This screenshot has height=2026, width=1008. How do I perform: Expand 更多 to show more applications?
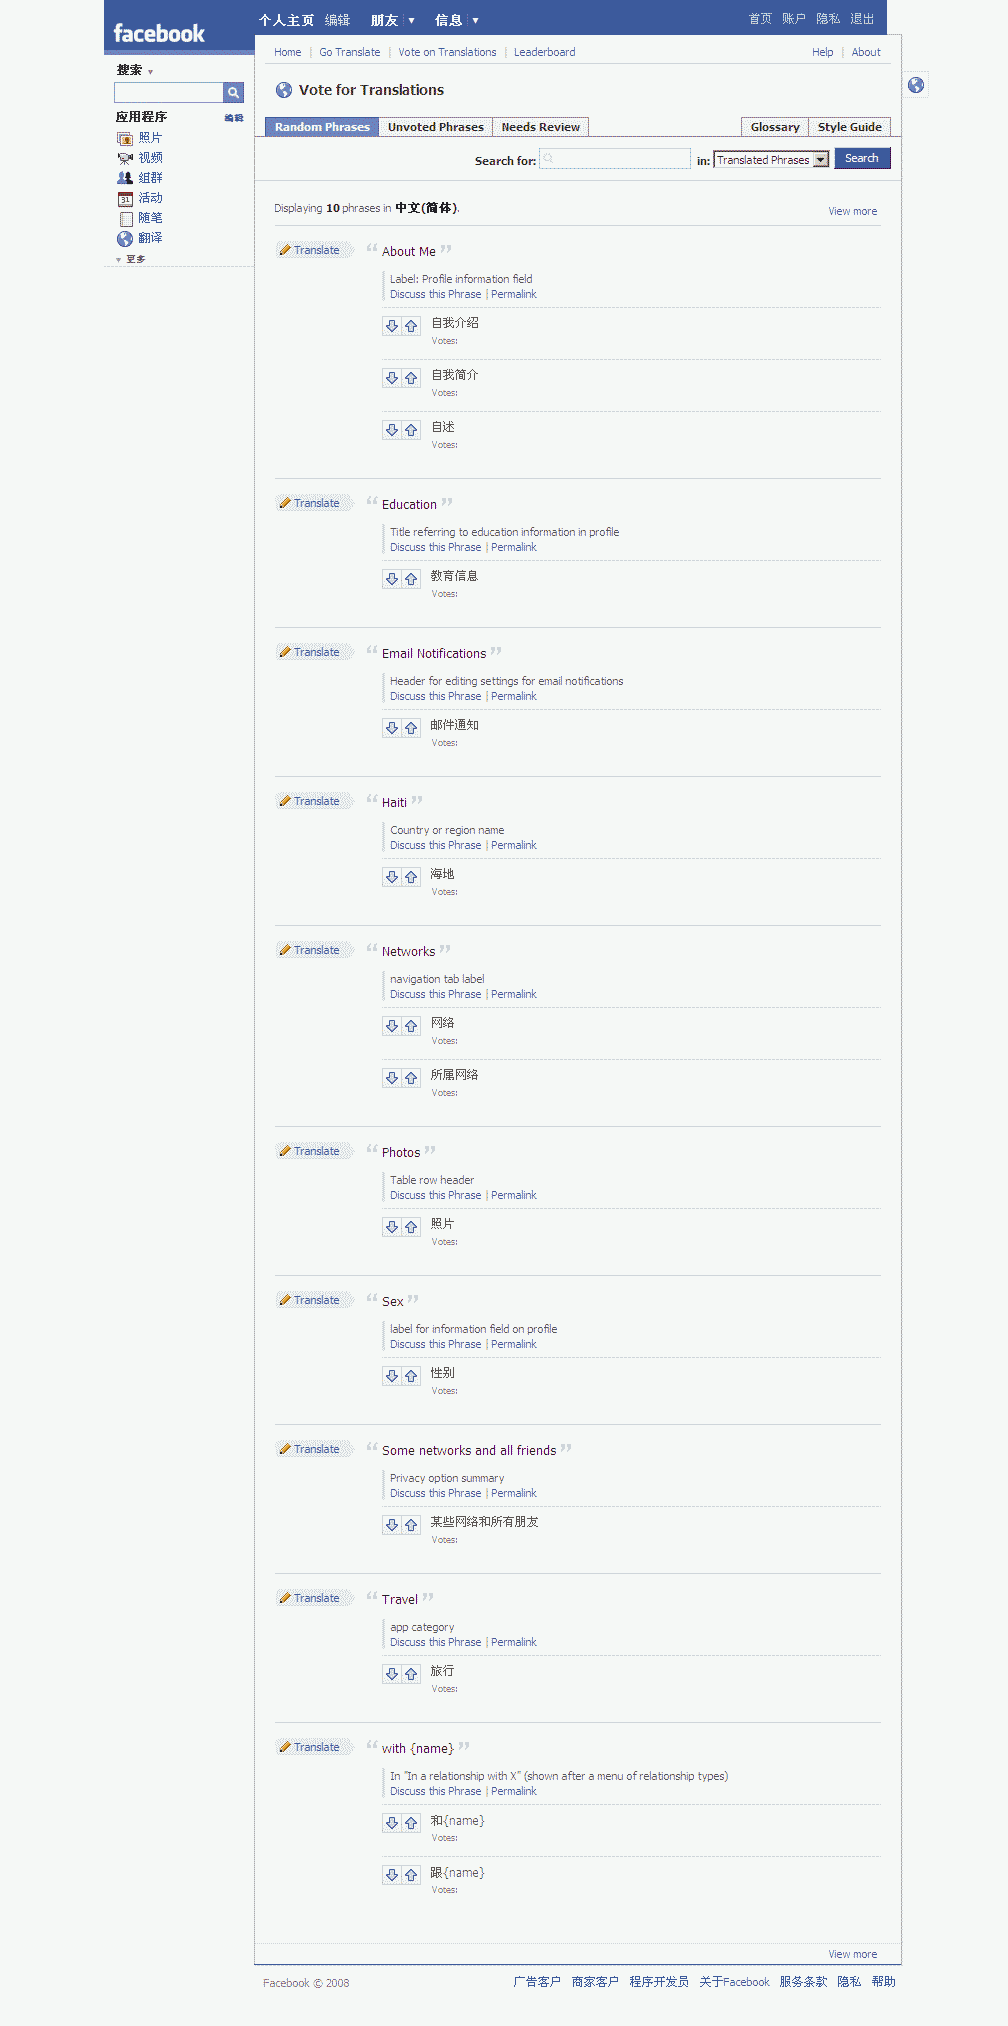click(x=131, y=259)
